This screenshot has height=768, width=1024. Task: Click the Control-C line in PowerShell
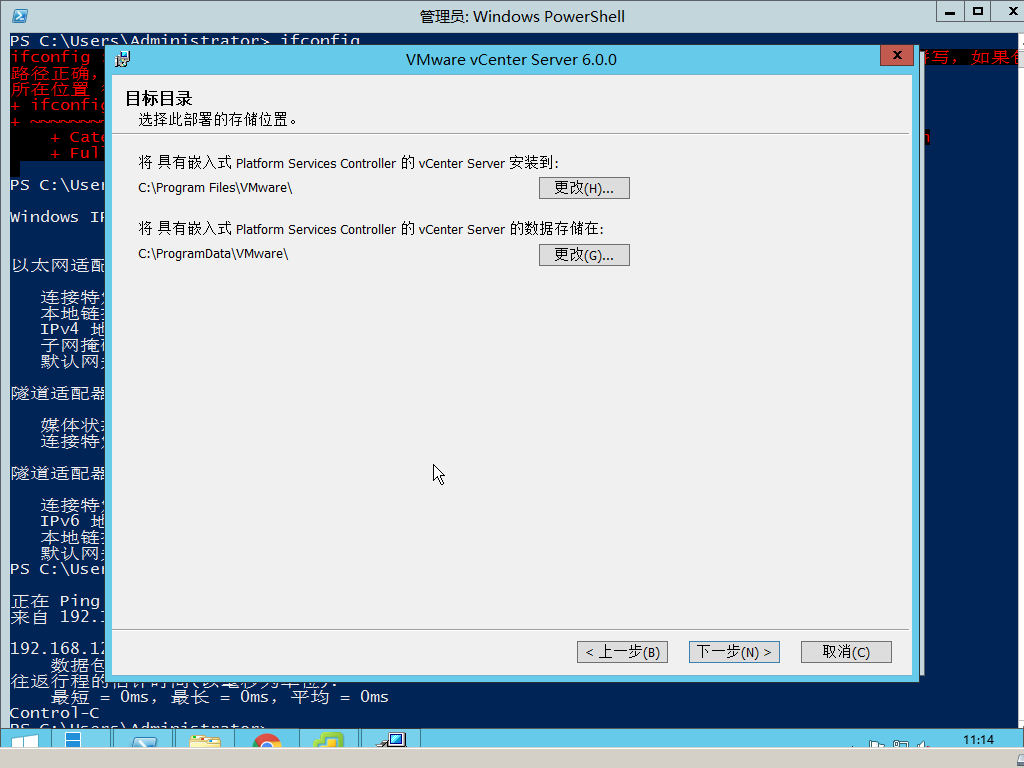[x=54, y=712]
